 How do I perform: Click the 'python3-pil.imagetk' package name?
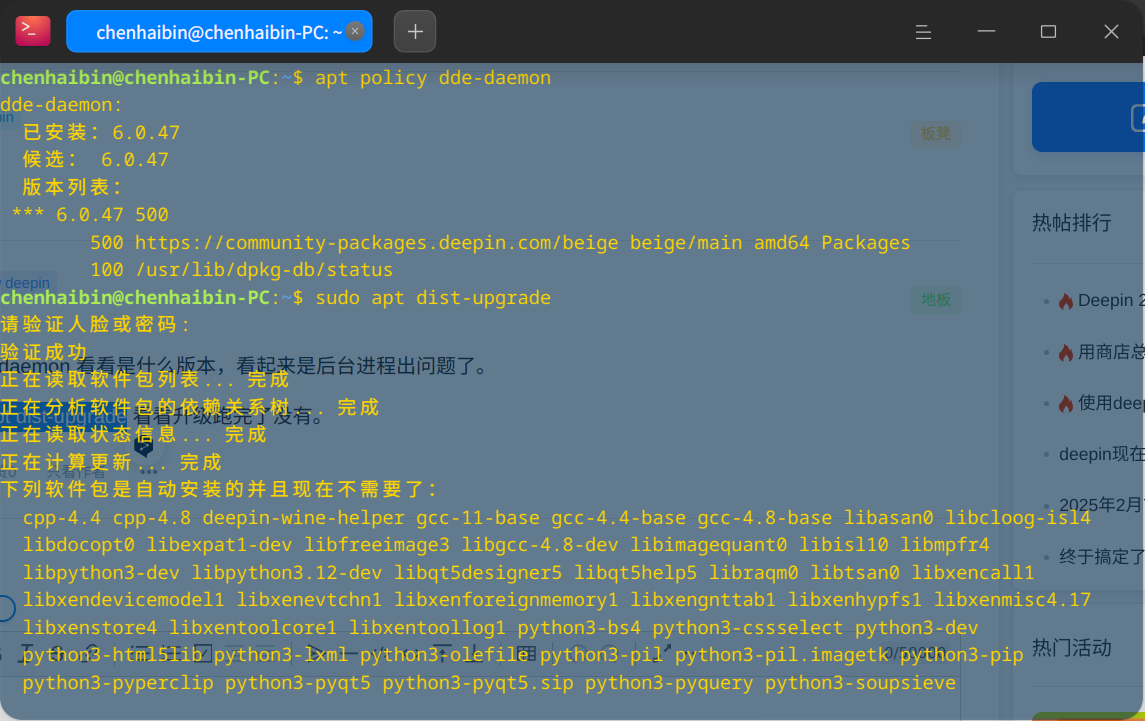(781, 655)
